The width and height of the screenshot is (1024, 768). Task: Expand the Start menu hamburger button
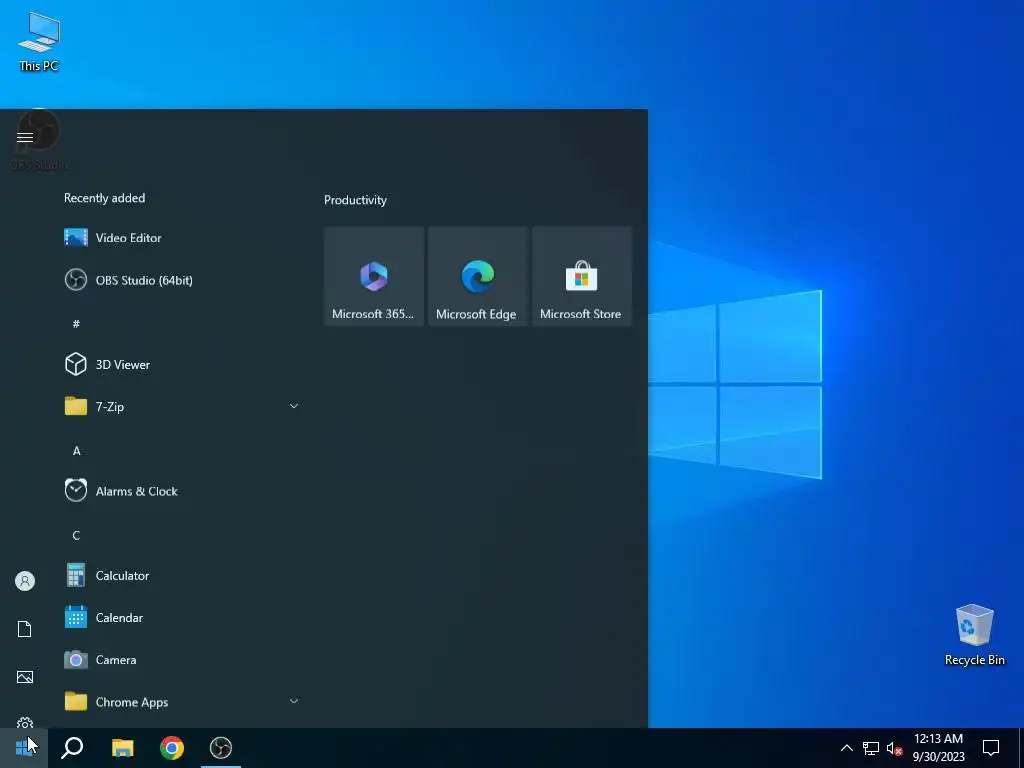coord(25,137)
